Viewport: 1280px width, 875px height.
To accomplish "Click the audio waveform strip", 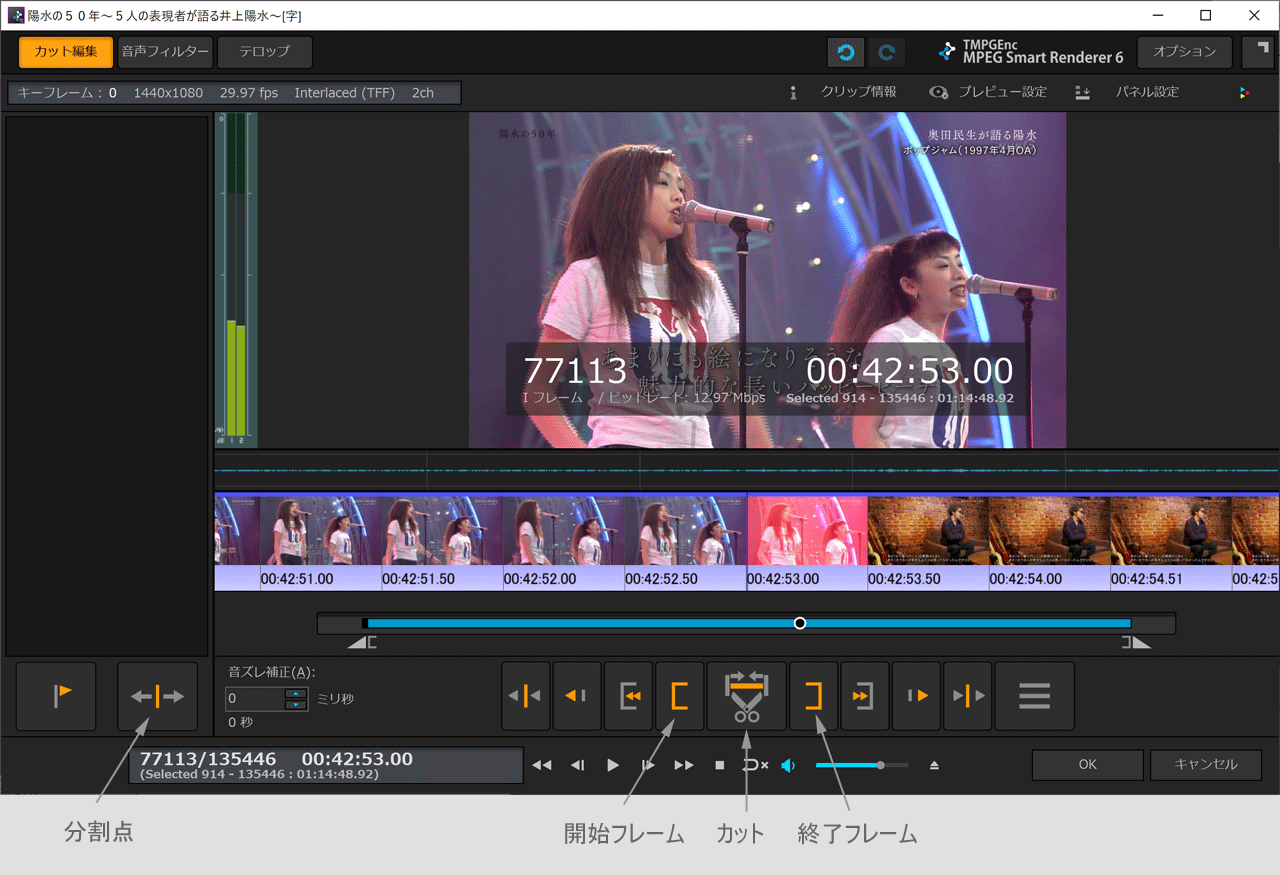I will pyautogui.click(x=746, y=469).
